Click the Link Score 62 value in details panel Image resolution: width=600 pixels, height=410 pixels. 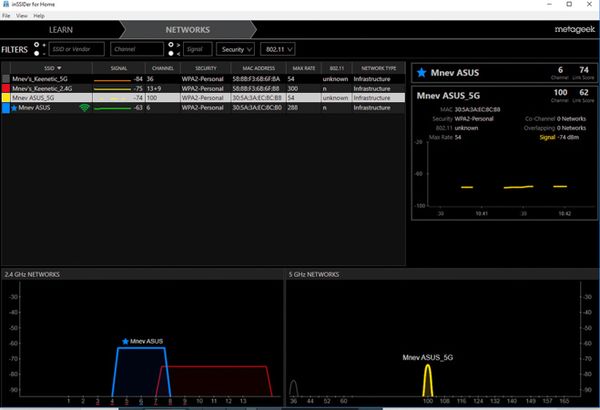pyautogui.click(x=584, y=92)
